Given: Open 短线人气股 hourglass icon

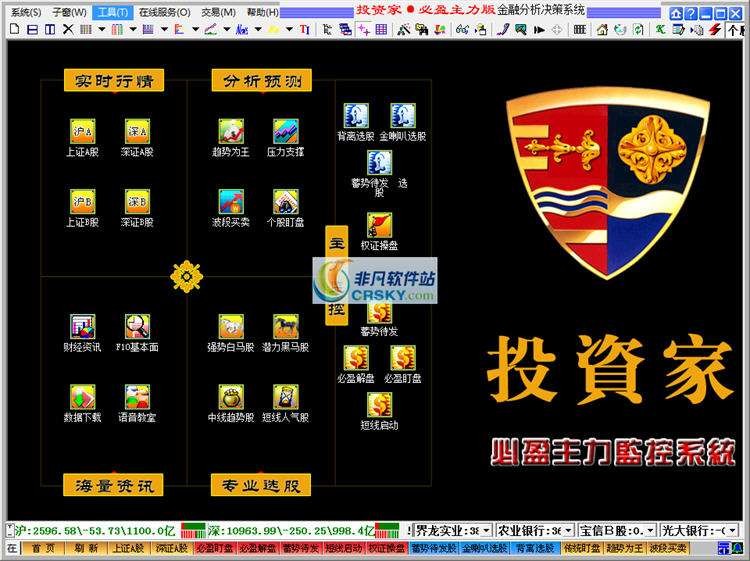Looking at the screenshot, I should (x=286, y=396).
